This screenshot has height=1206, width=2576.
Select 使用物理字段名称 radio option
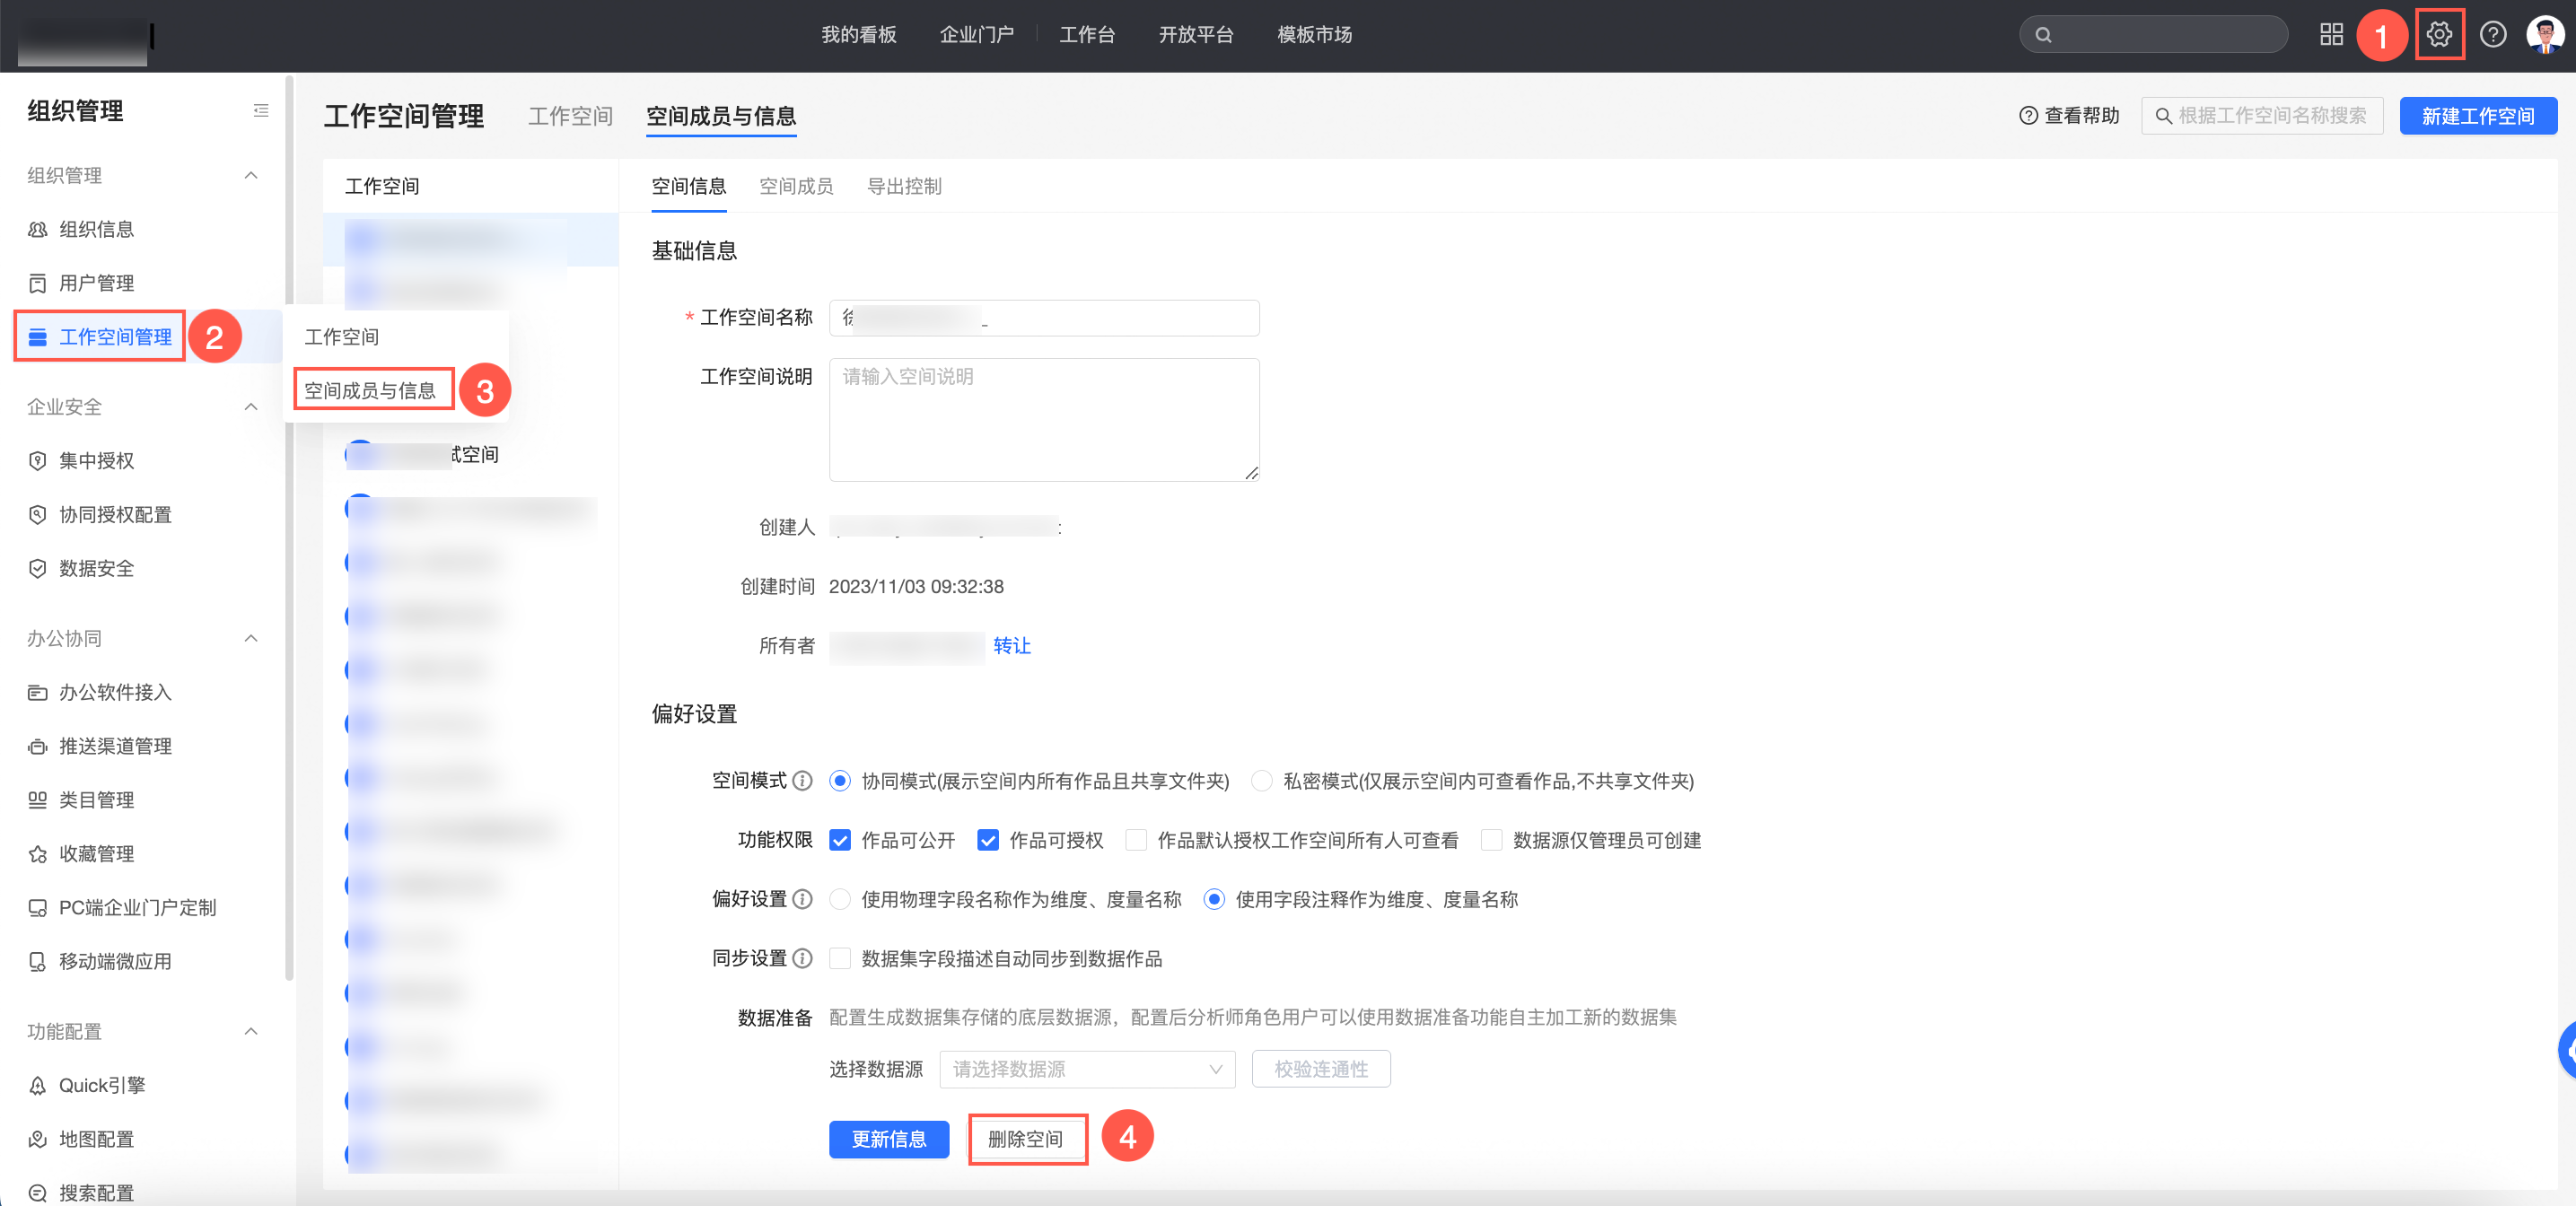click(x=840, y=899)
